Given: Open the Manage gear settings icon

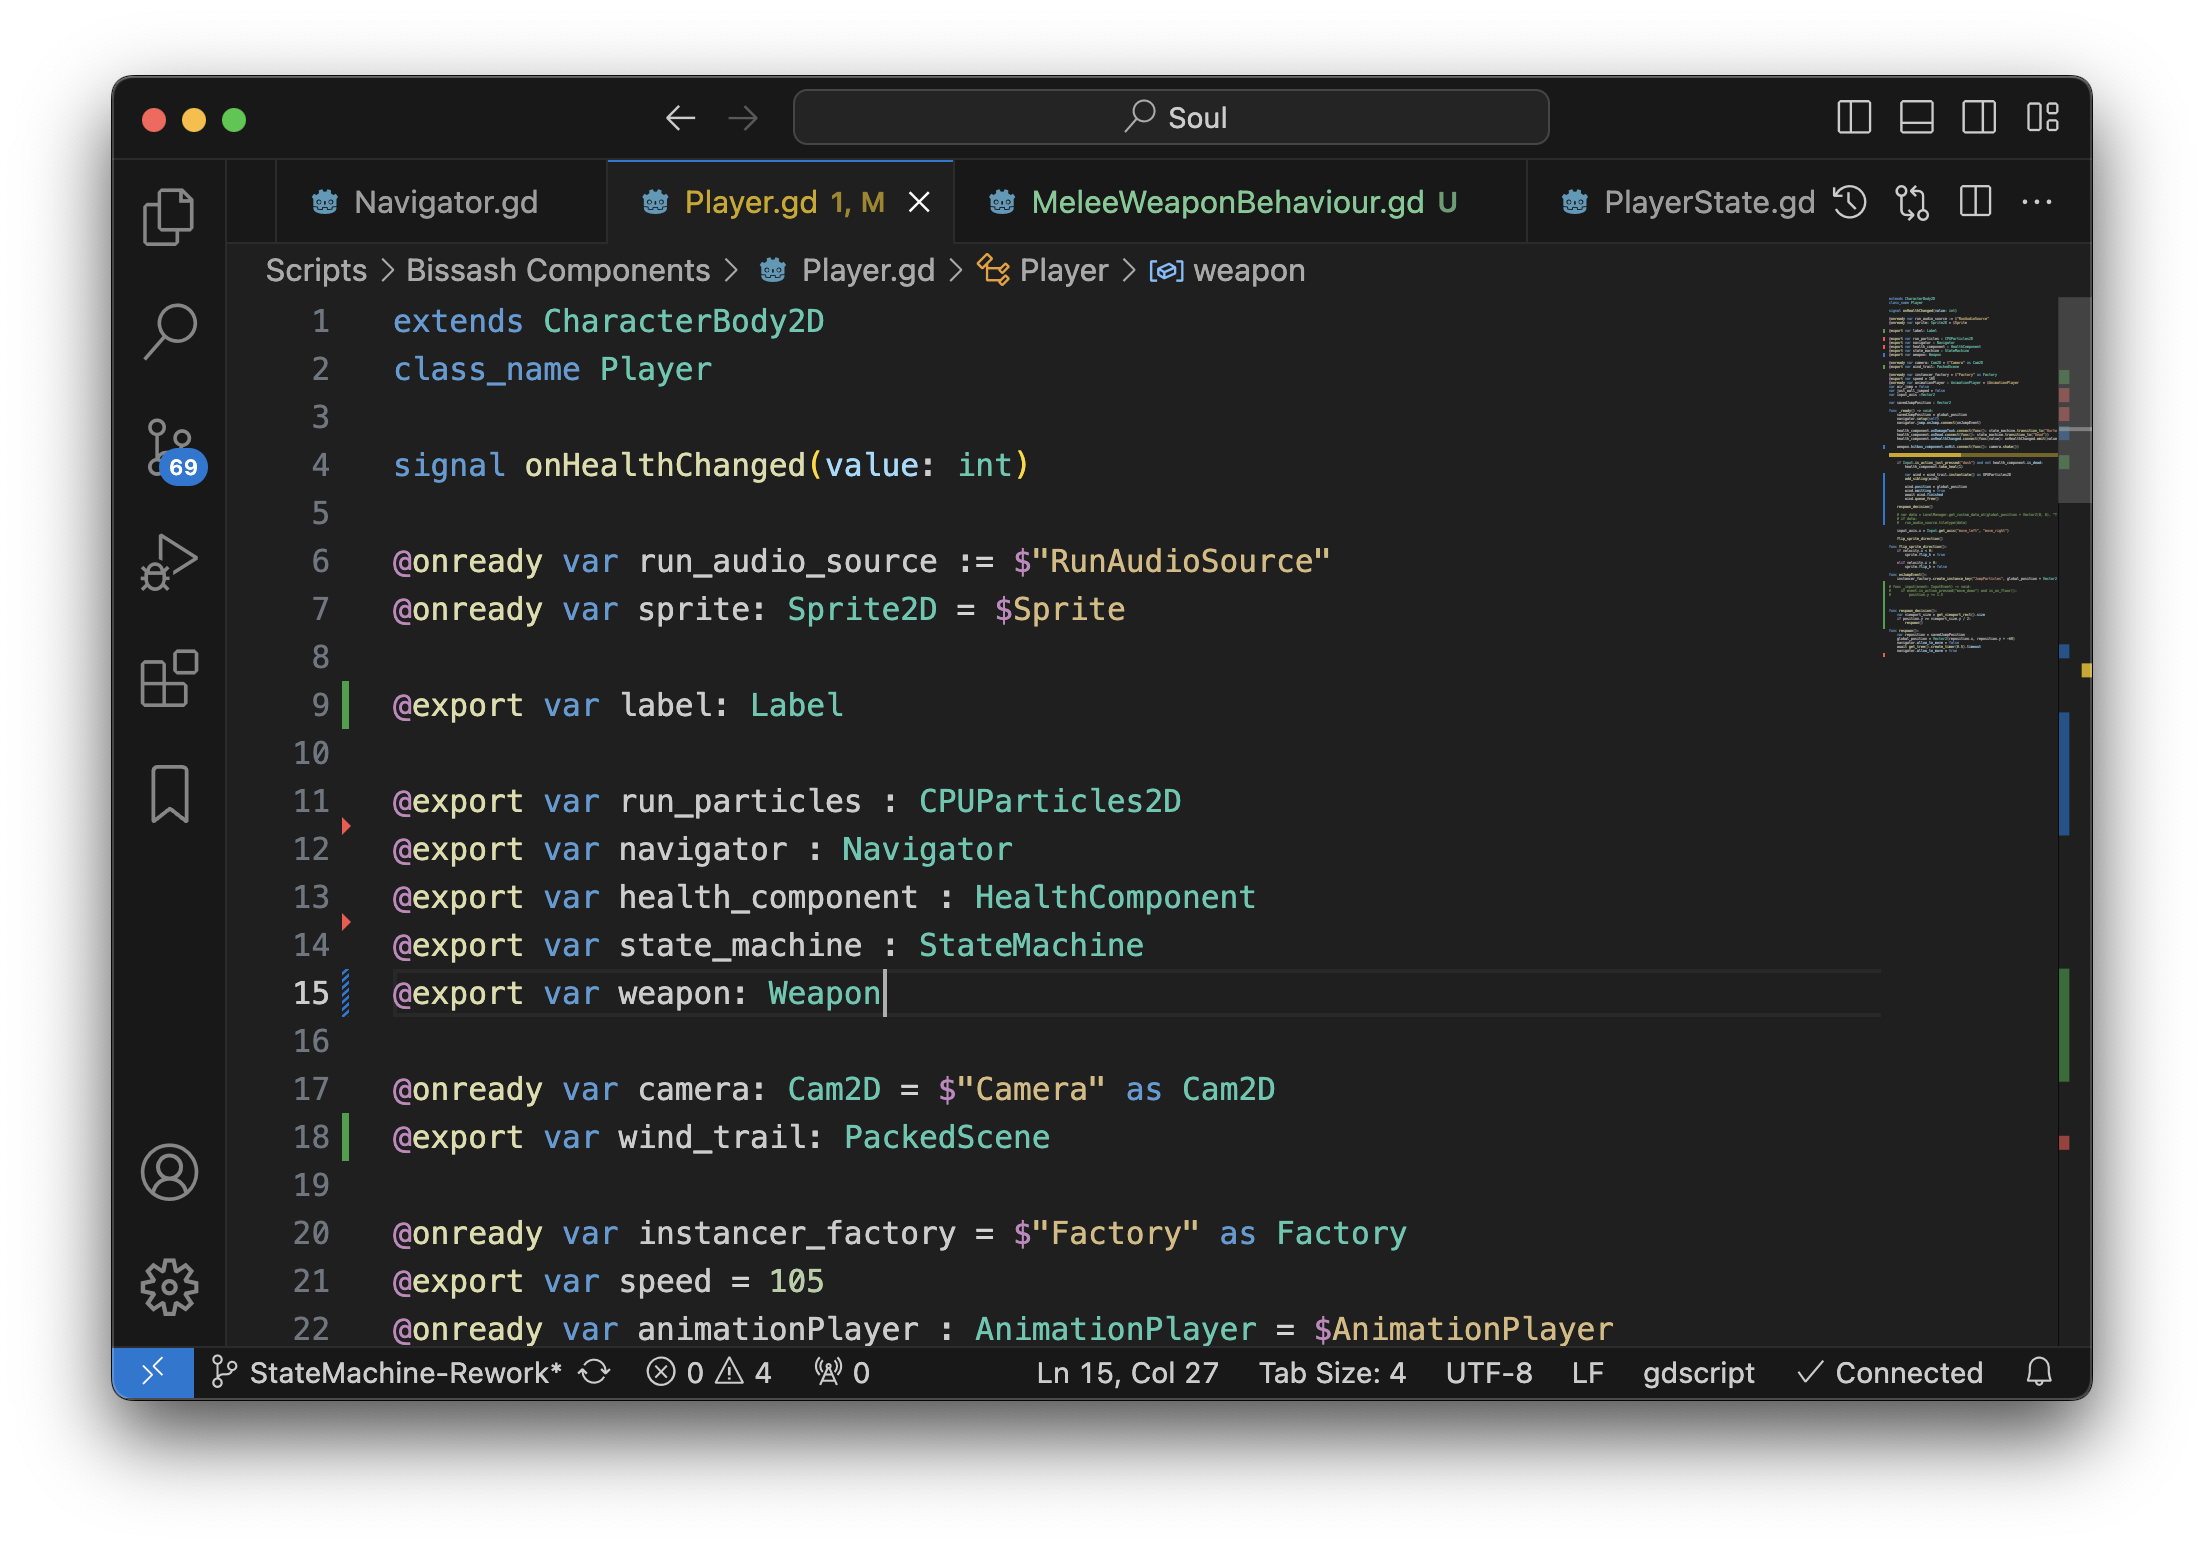Looking at the screenshot, I should coord(168,1287).
